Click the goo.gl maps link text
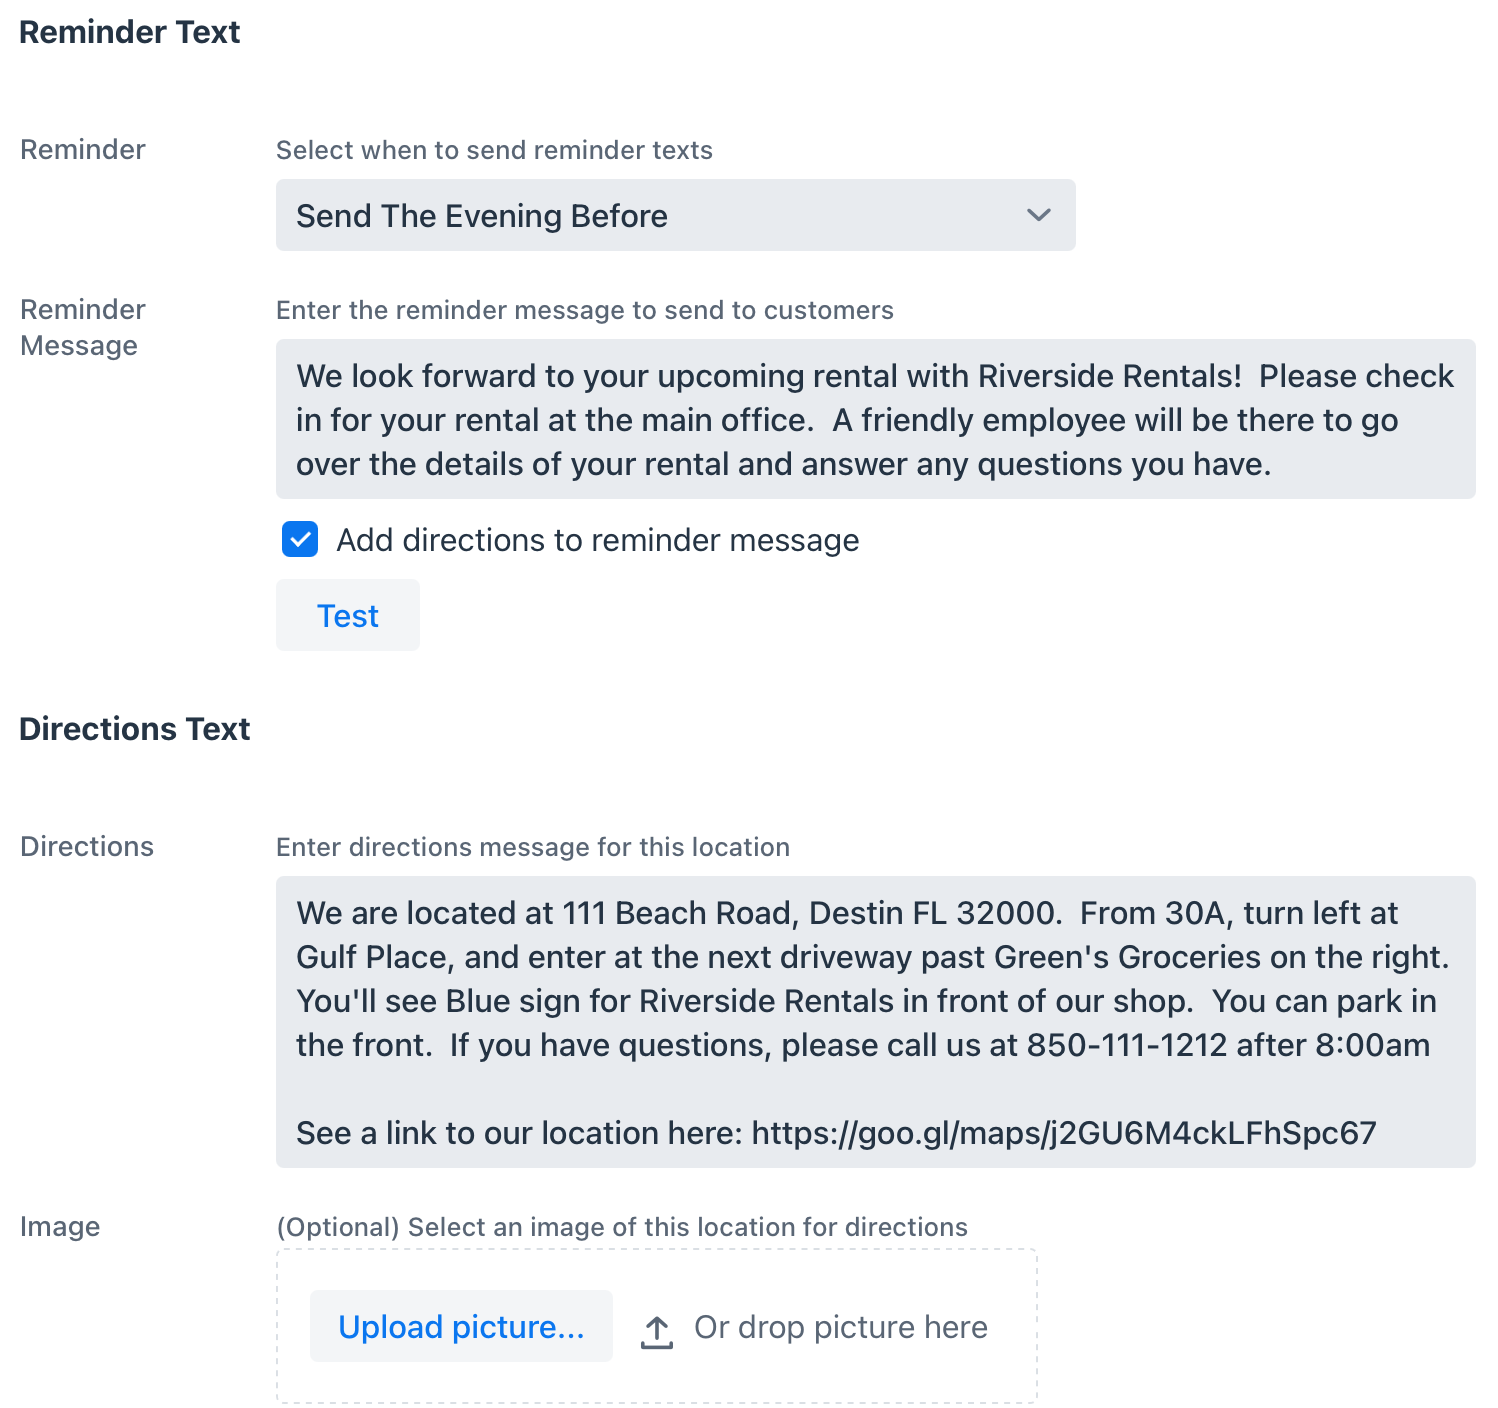Image resolution: width=1498 pixels, height=1408 pixels. (1064, 1133)
